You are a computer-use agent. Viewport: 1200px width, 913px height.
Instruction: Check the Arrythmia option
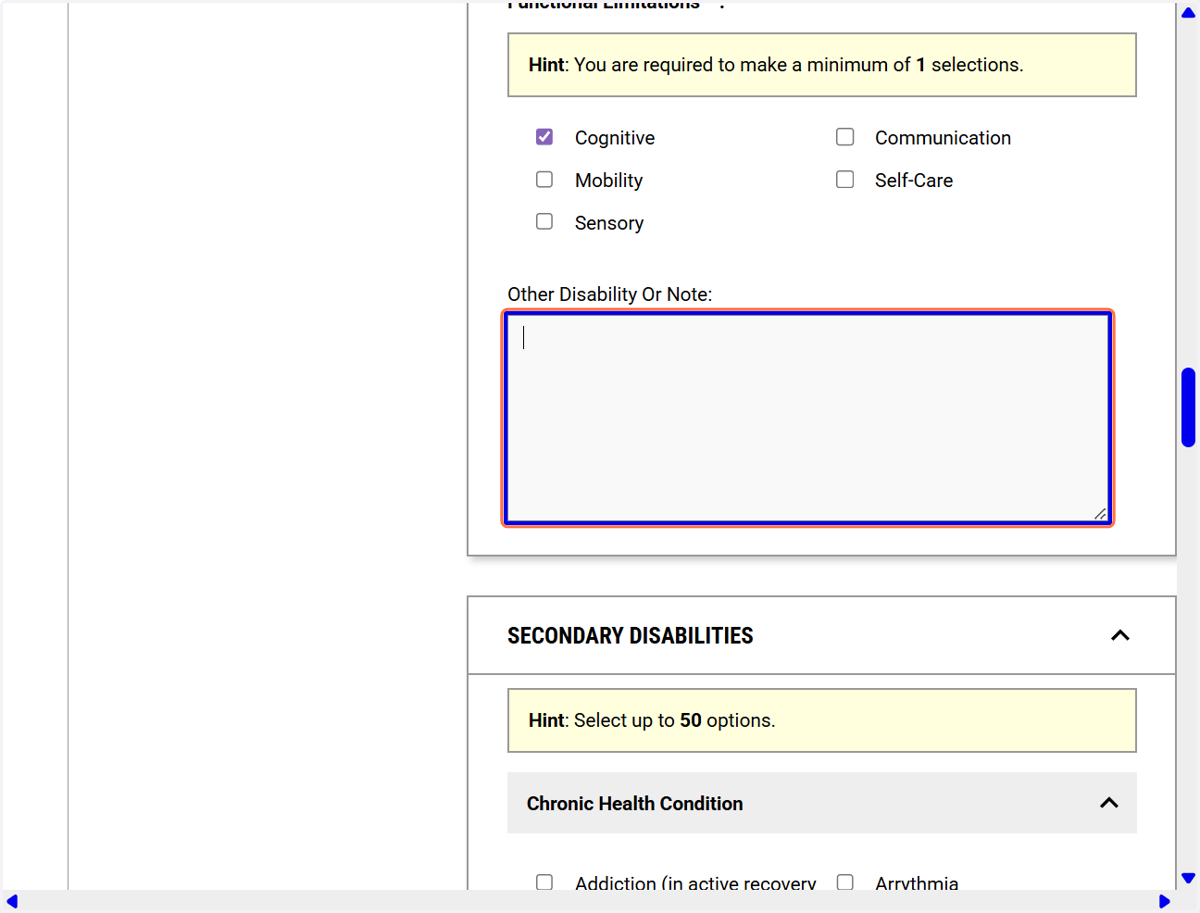click(845, 882)
